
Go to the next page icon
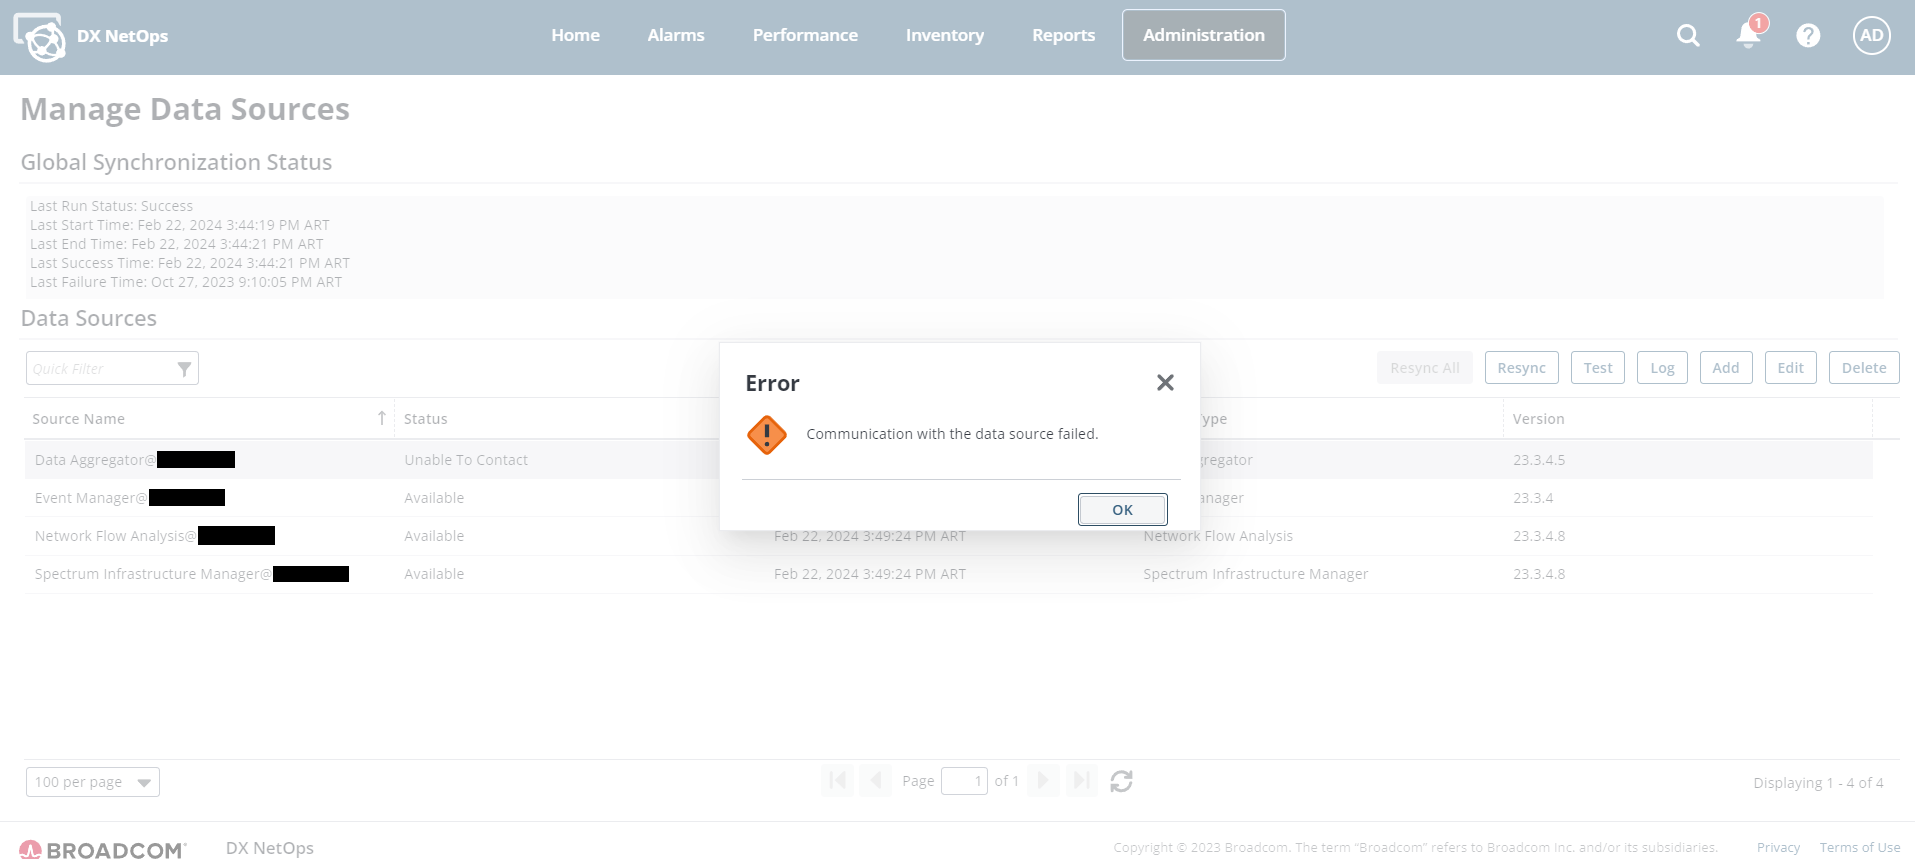[1043, 781]
